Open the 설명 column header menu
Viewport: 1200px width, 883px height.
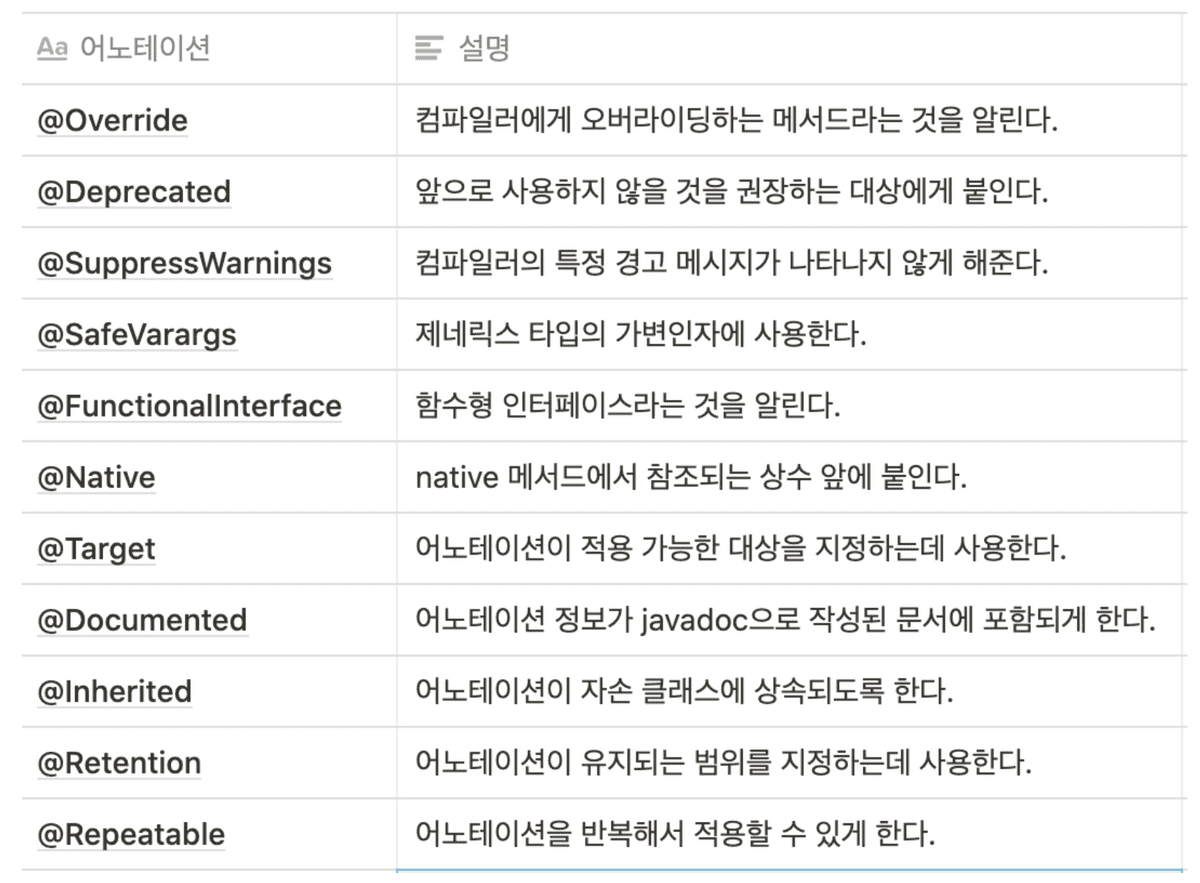pos(791,48)
